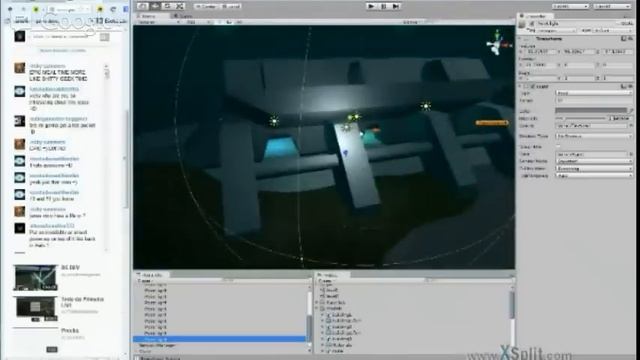Open the Layer dropdown in Inspector
This screenshot has height=360, width=640.
pos(612,31)
